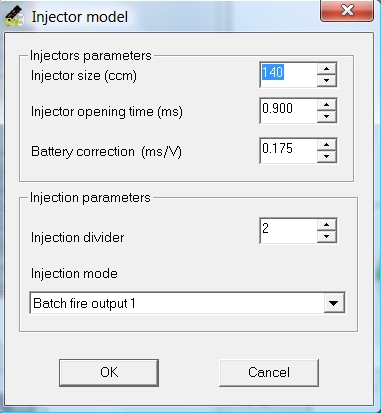Close the Injector model dialog
The height and width of the screenshot is (413, 381).
point(347,11)
